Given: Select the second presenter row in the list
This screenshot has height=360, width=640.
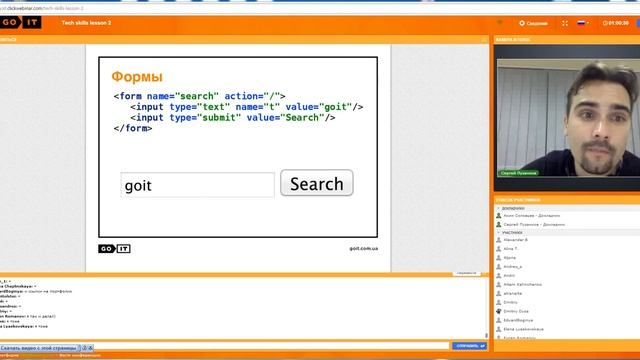Looking at the screenshot, I should click(567, 224).
